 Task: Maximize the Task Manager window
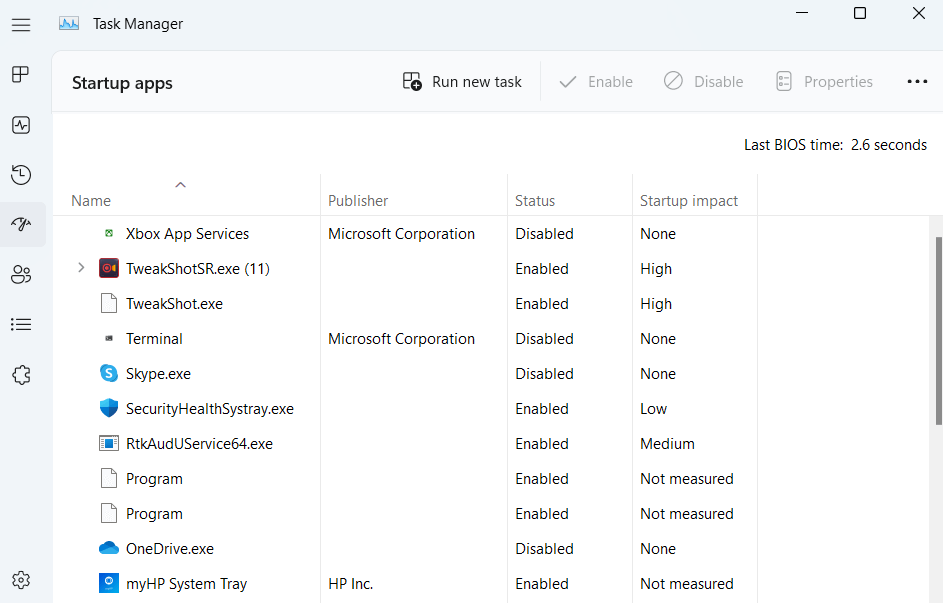coord(860,13)
